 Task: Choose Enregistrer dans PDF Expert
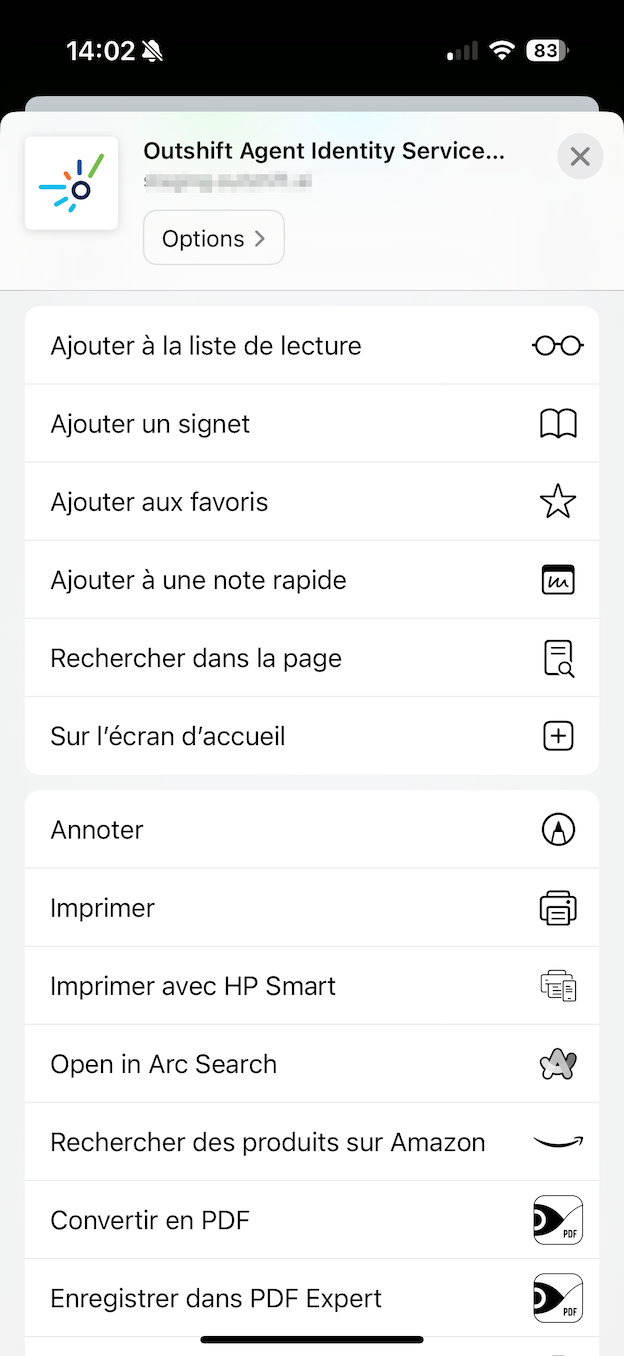click(216, 1297)
